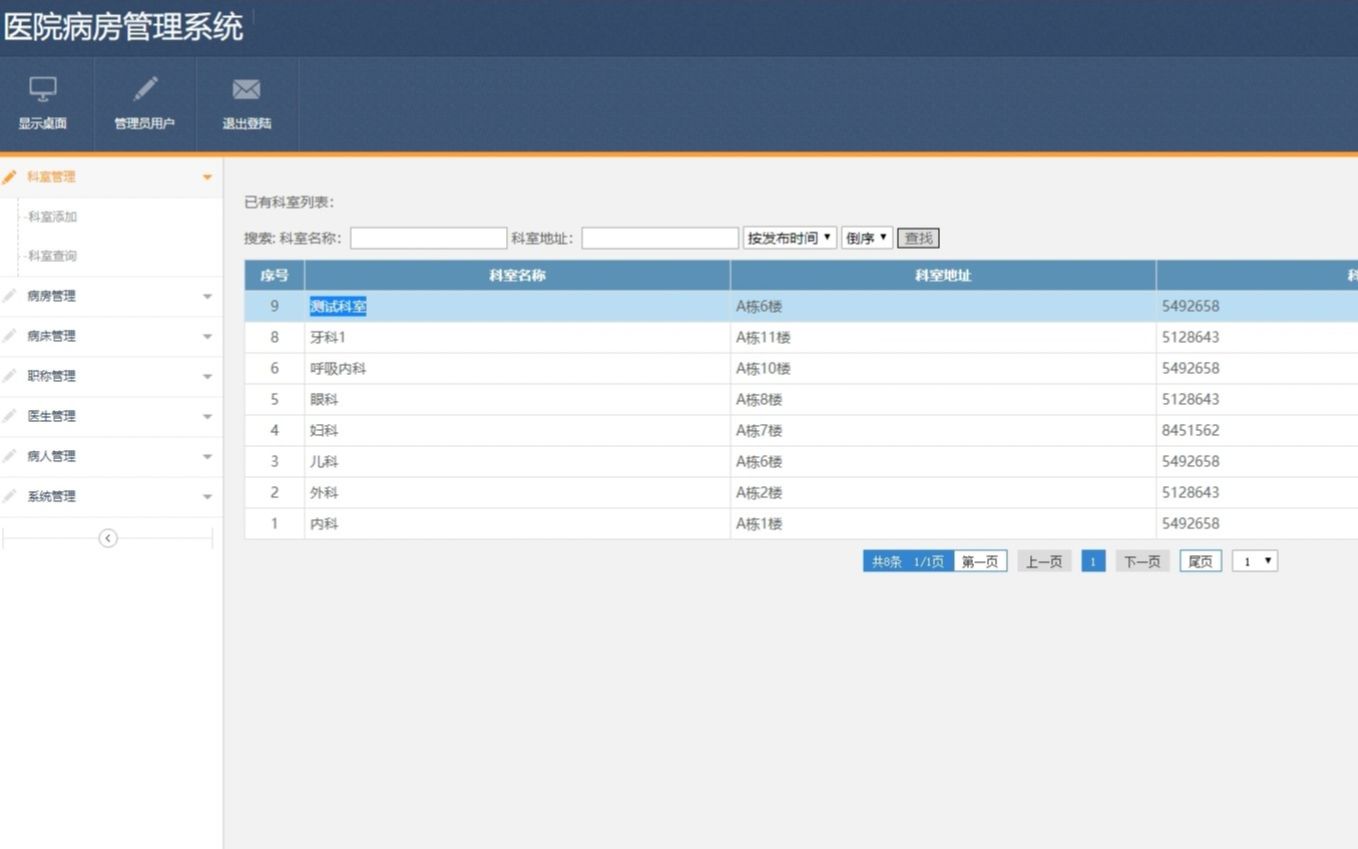The image size is (1358, 849).
Task: Focus the 科室名称 search field
Action: [x=428, y=238]
